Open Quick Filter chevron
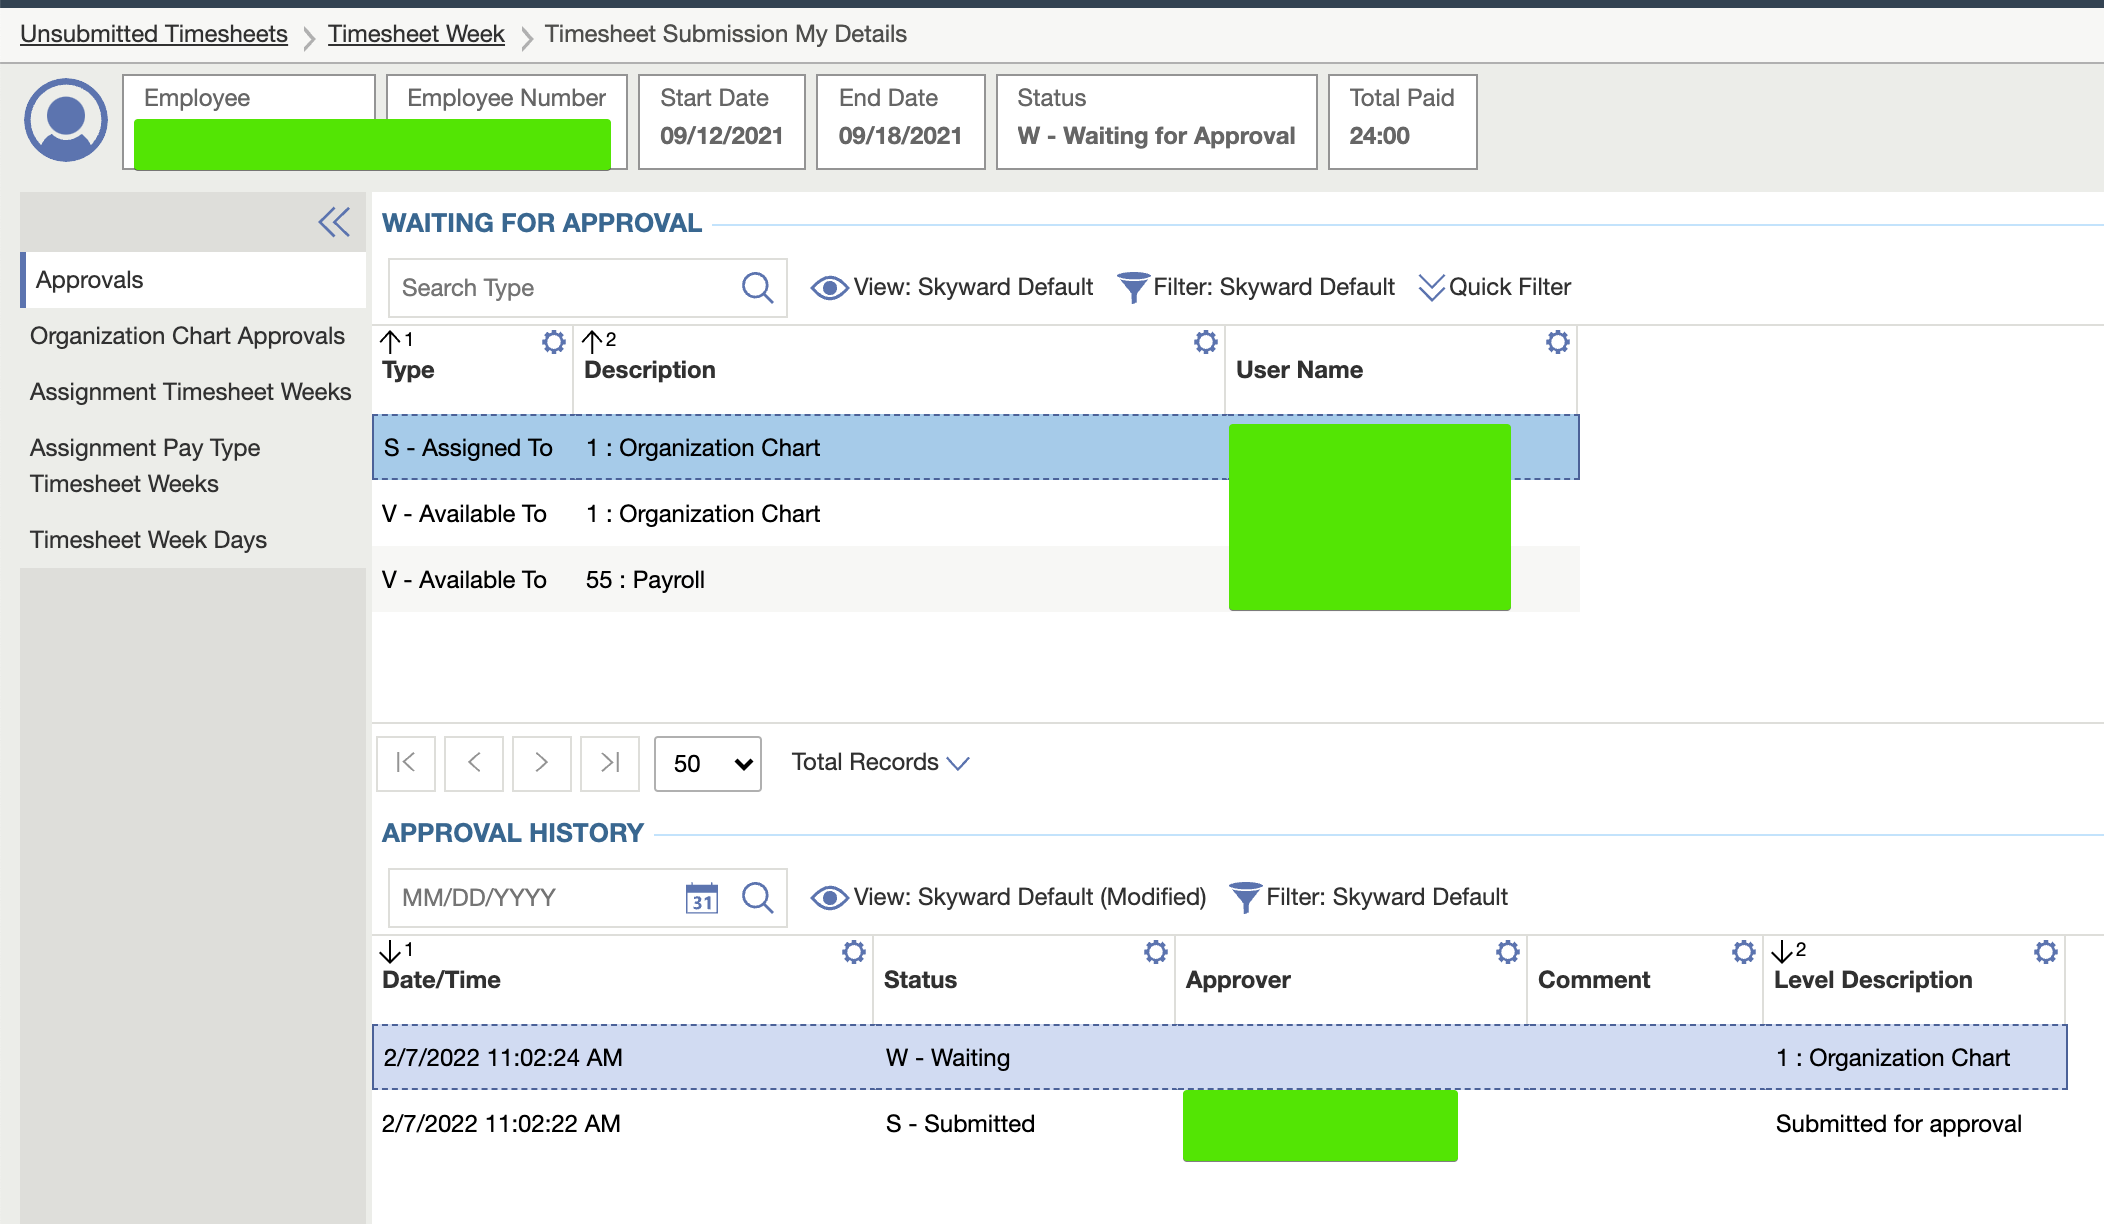 point(1431,288)
